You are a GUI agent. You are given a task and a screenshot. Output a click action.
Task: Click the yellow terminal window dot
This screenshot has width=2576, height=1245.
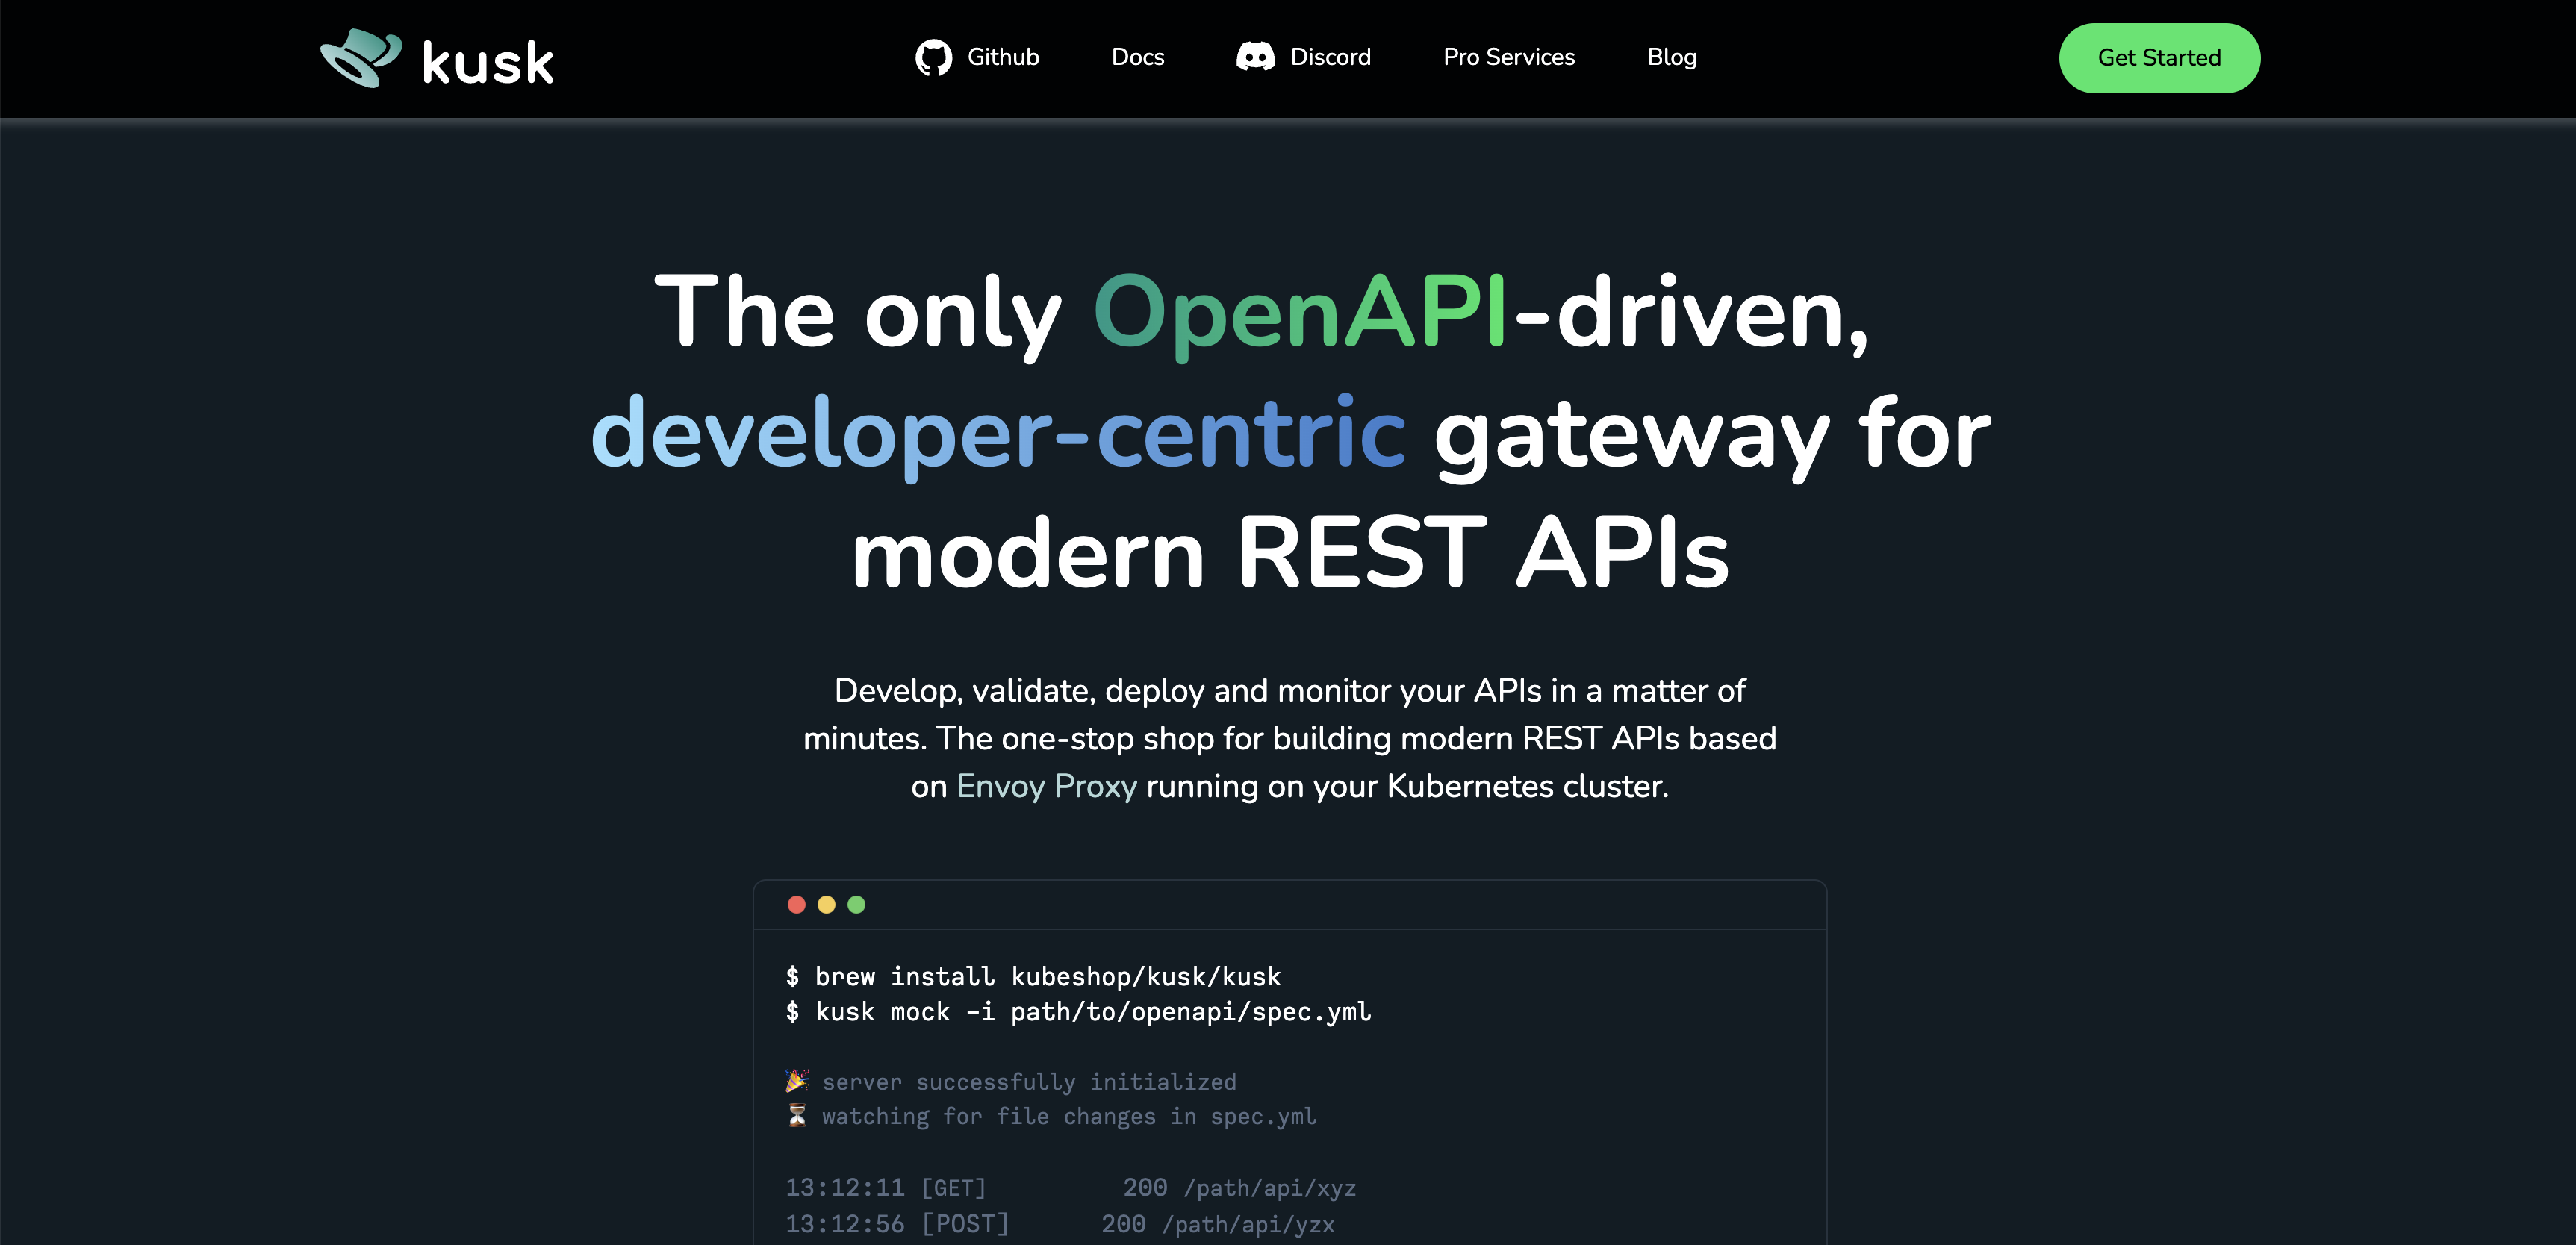(x=826, y=905)
